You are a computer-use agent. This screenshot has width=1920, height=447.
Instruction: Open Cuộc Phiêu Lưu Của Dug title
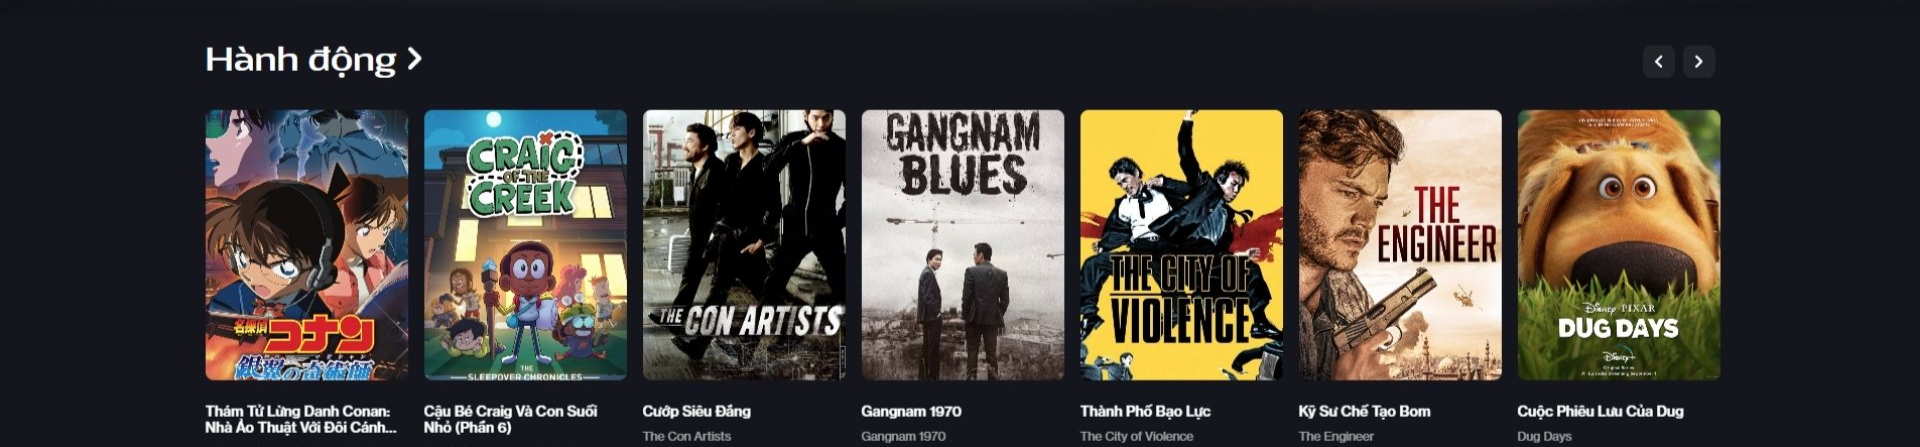coord(1600,411)
